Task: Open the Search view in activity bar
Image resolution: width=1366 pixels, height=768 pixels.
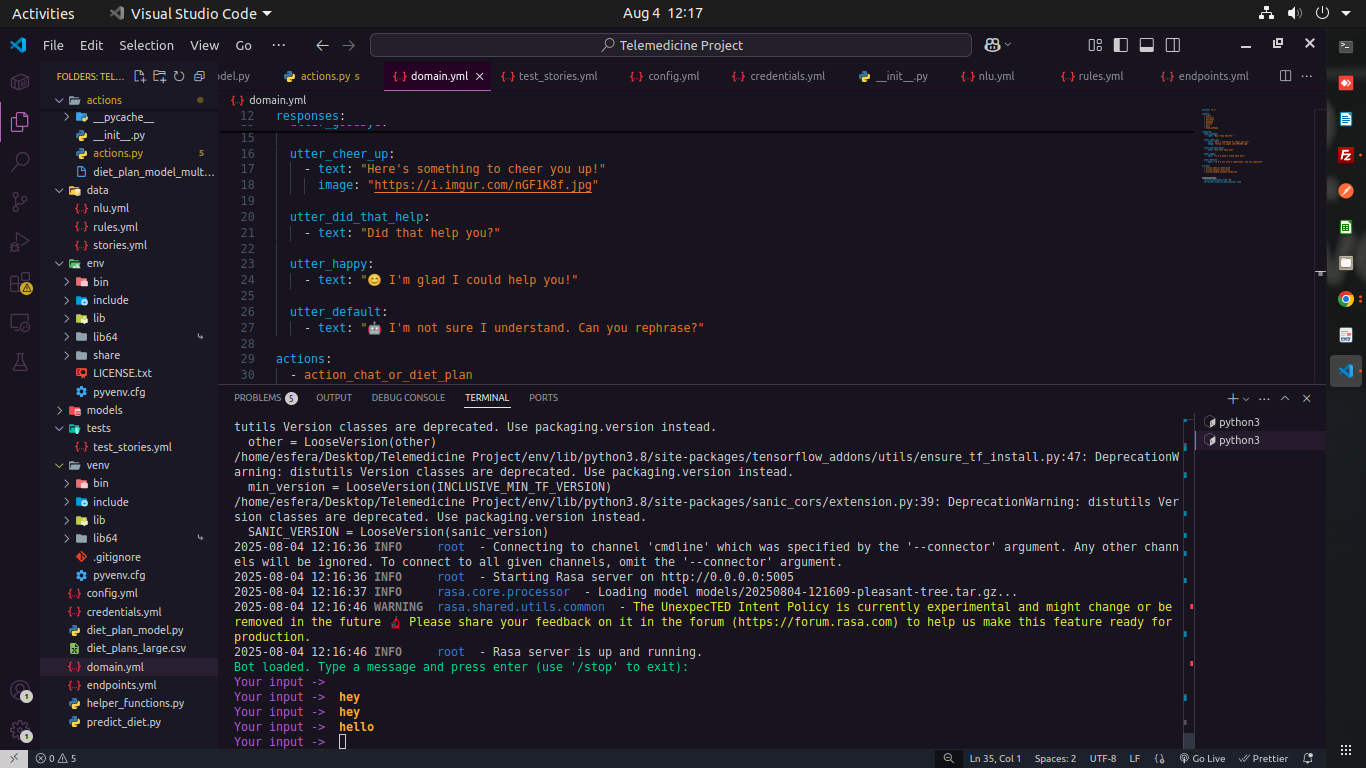Action: click(x=19, y=161)
